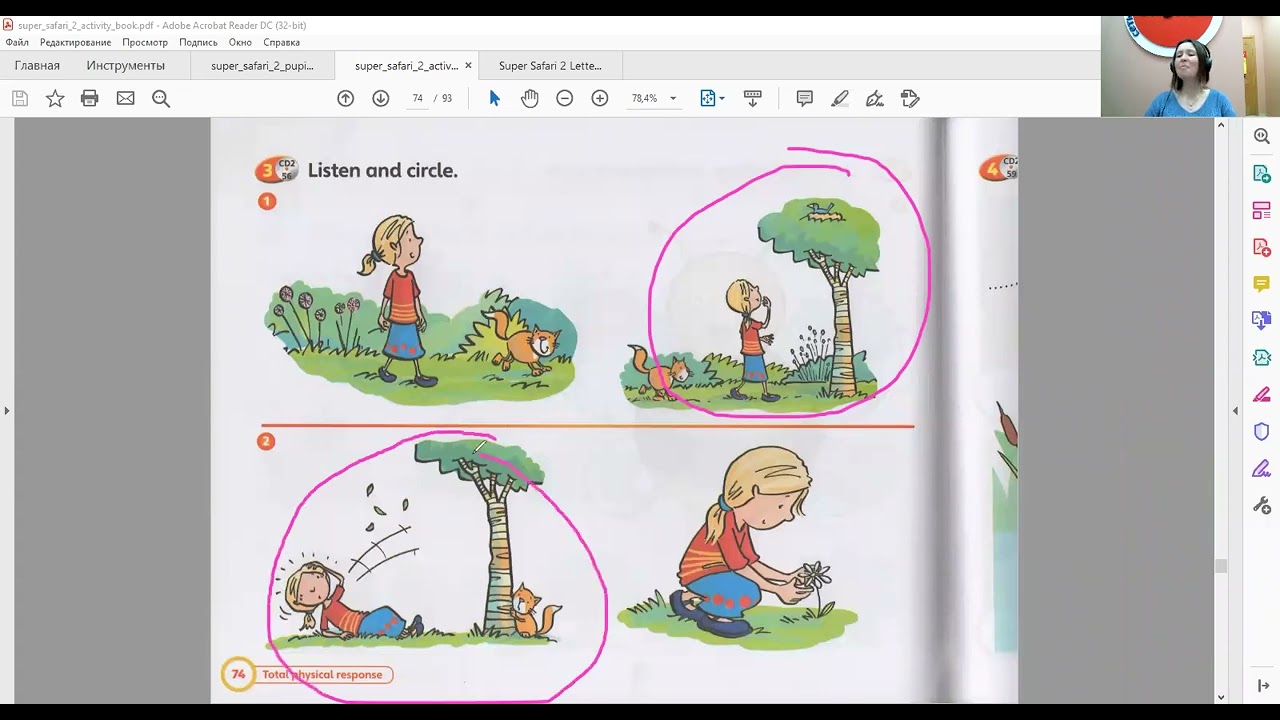Open the Редактирование menu
Viewport: 1280px width, 720px height.
coord(75,42)
